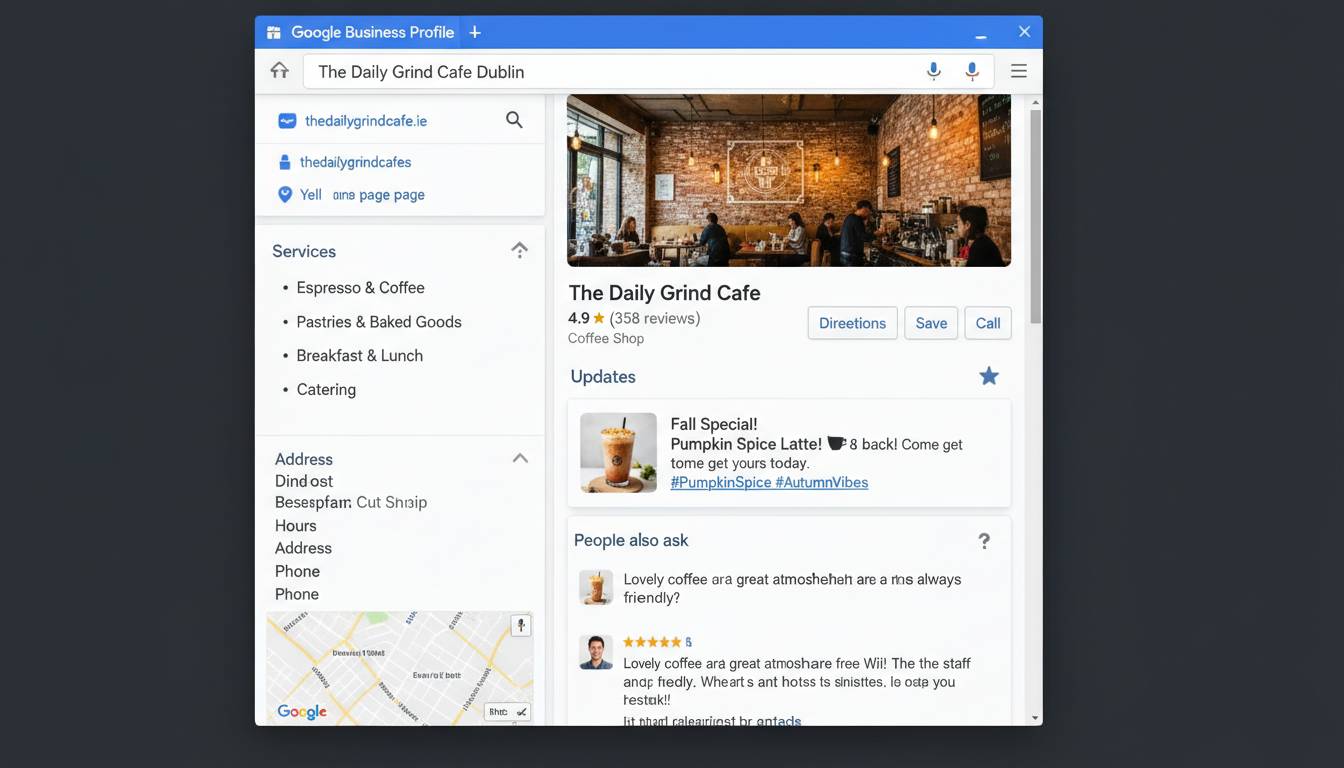Click the scrollbar down arrow
This screenshot has height=768, width=1344.
pos(1035,718)
